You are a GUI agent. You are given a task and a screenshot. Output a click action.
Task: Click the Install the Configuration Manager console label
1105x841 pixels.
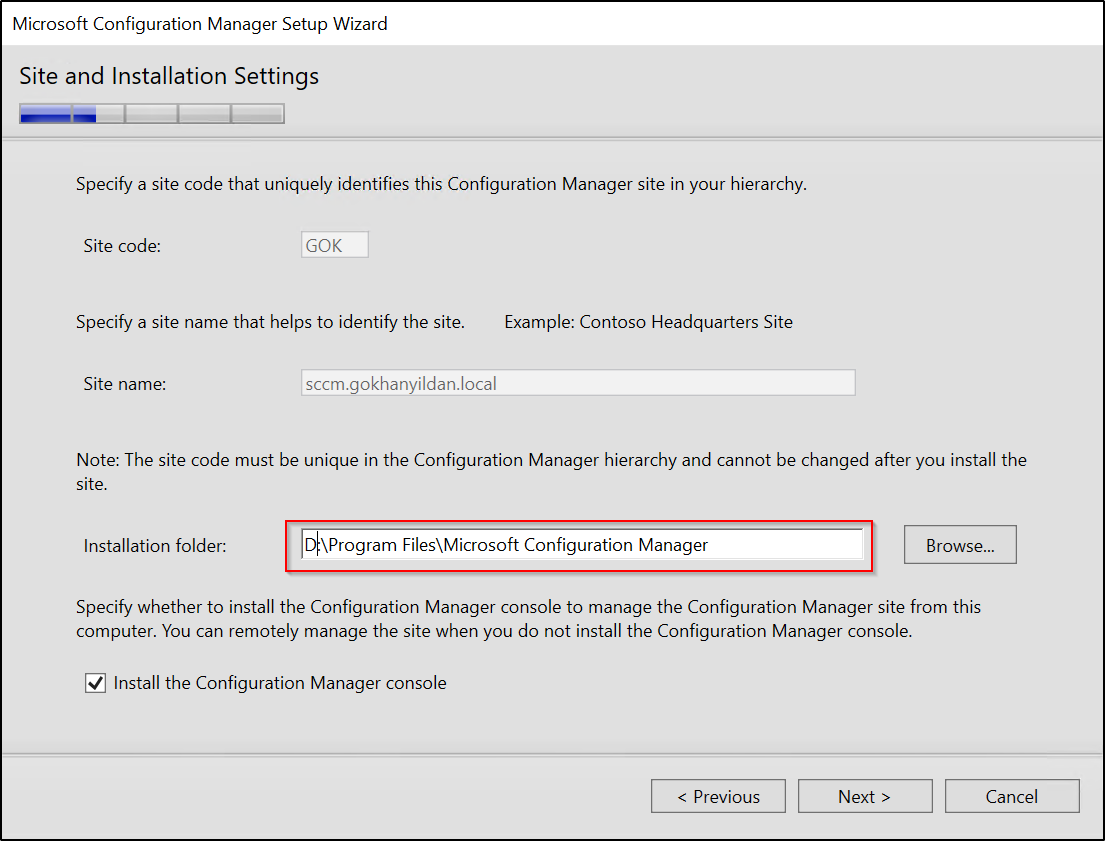click(280, 683)
